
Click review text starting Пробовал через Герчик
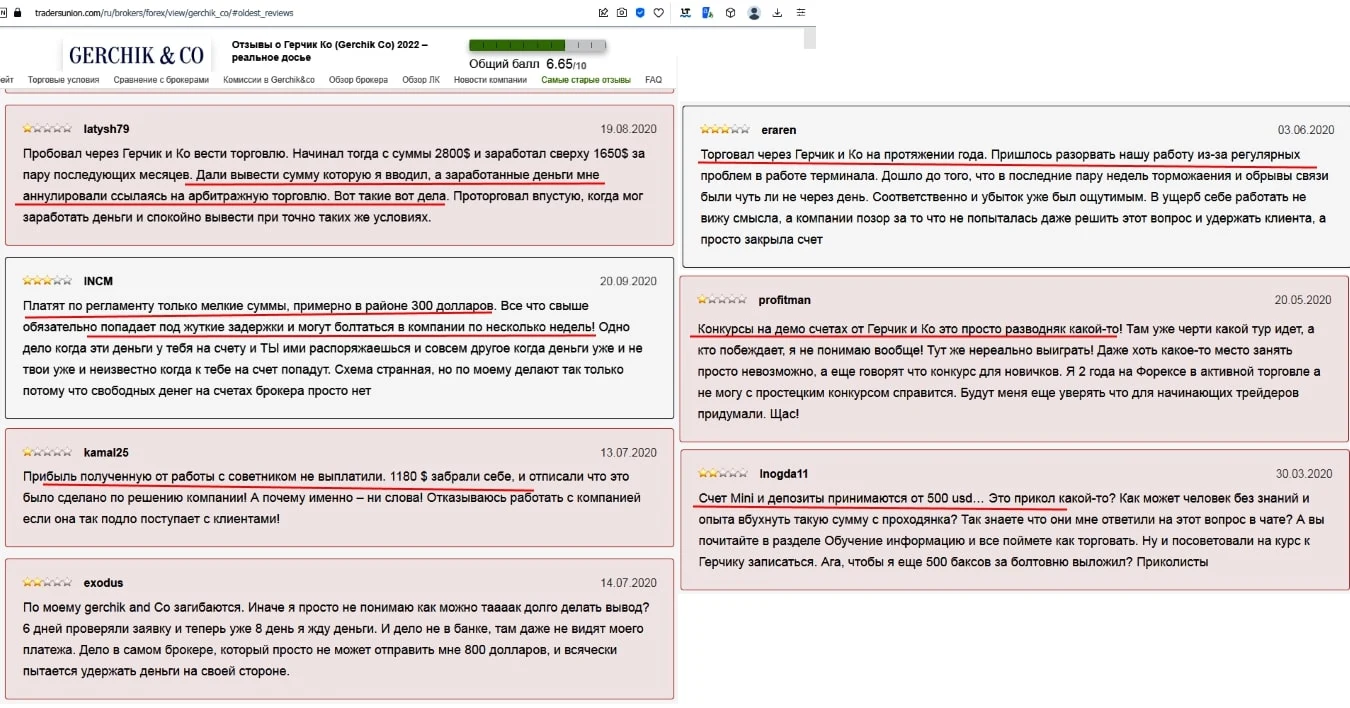point(335,186)
